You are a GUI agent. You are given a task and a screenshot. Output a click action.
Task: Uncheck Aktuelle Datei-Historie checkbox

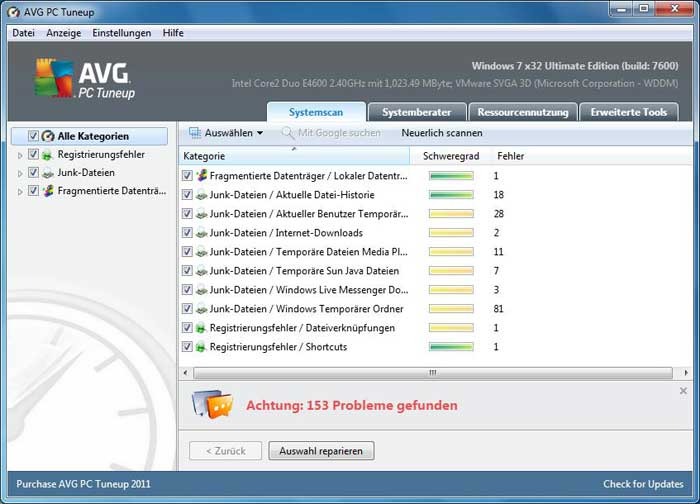coord(187,195)
